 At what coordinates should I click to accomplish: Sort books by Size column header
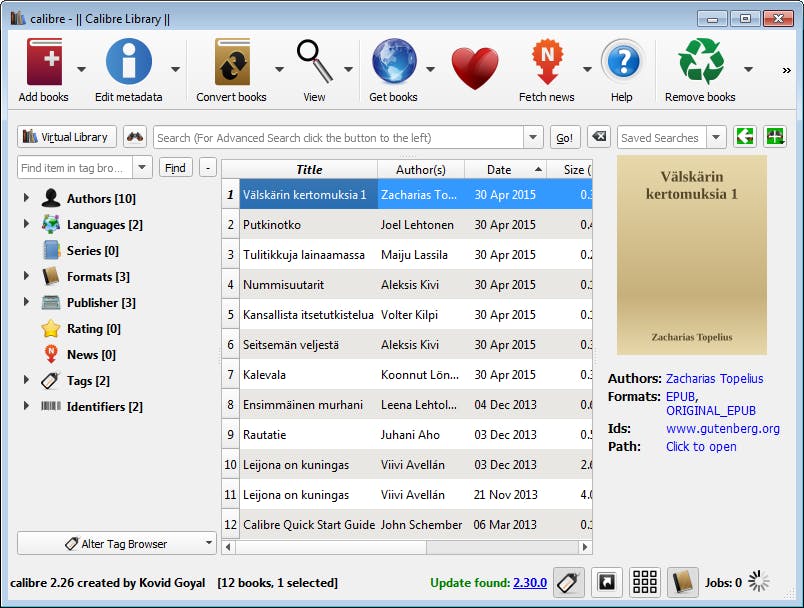[570, 170]
